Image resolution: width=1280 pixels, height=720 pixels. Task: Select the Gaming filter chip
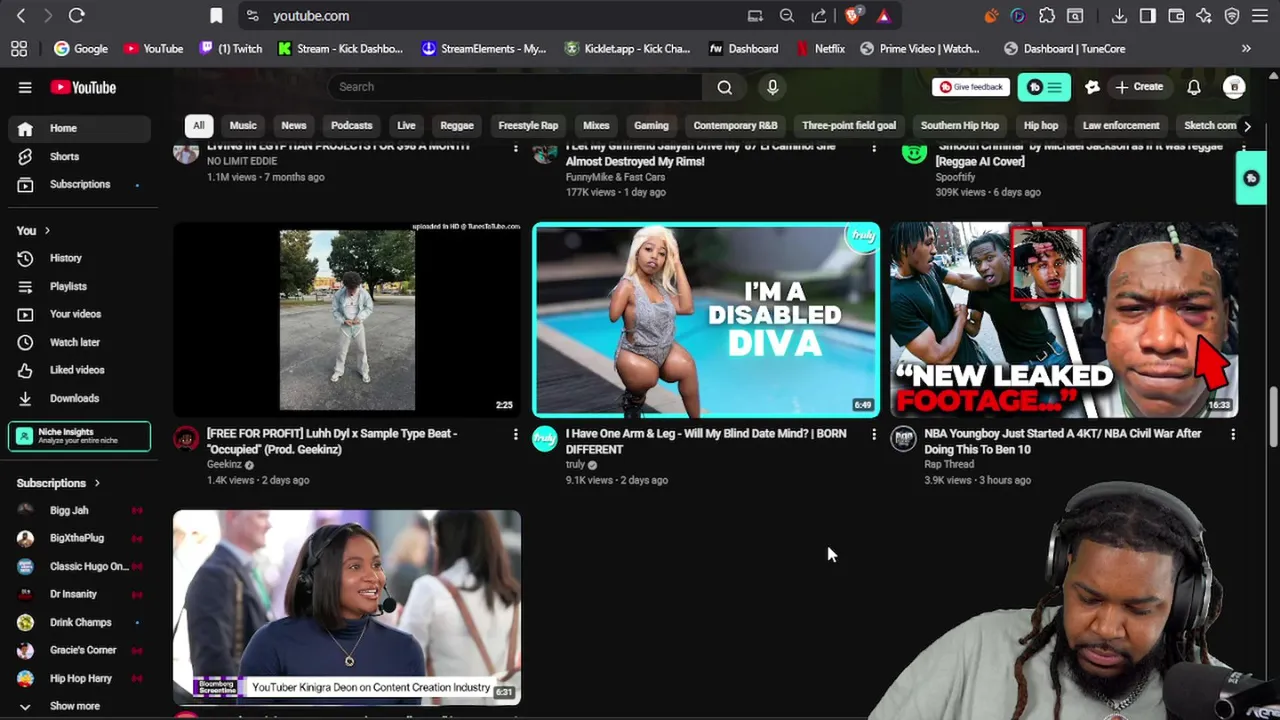pos(651,125)
